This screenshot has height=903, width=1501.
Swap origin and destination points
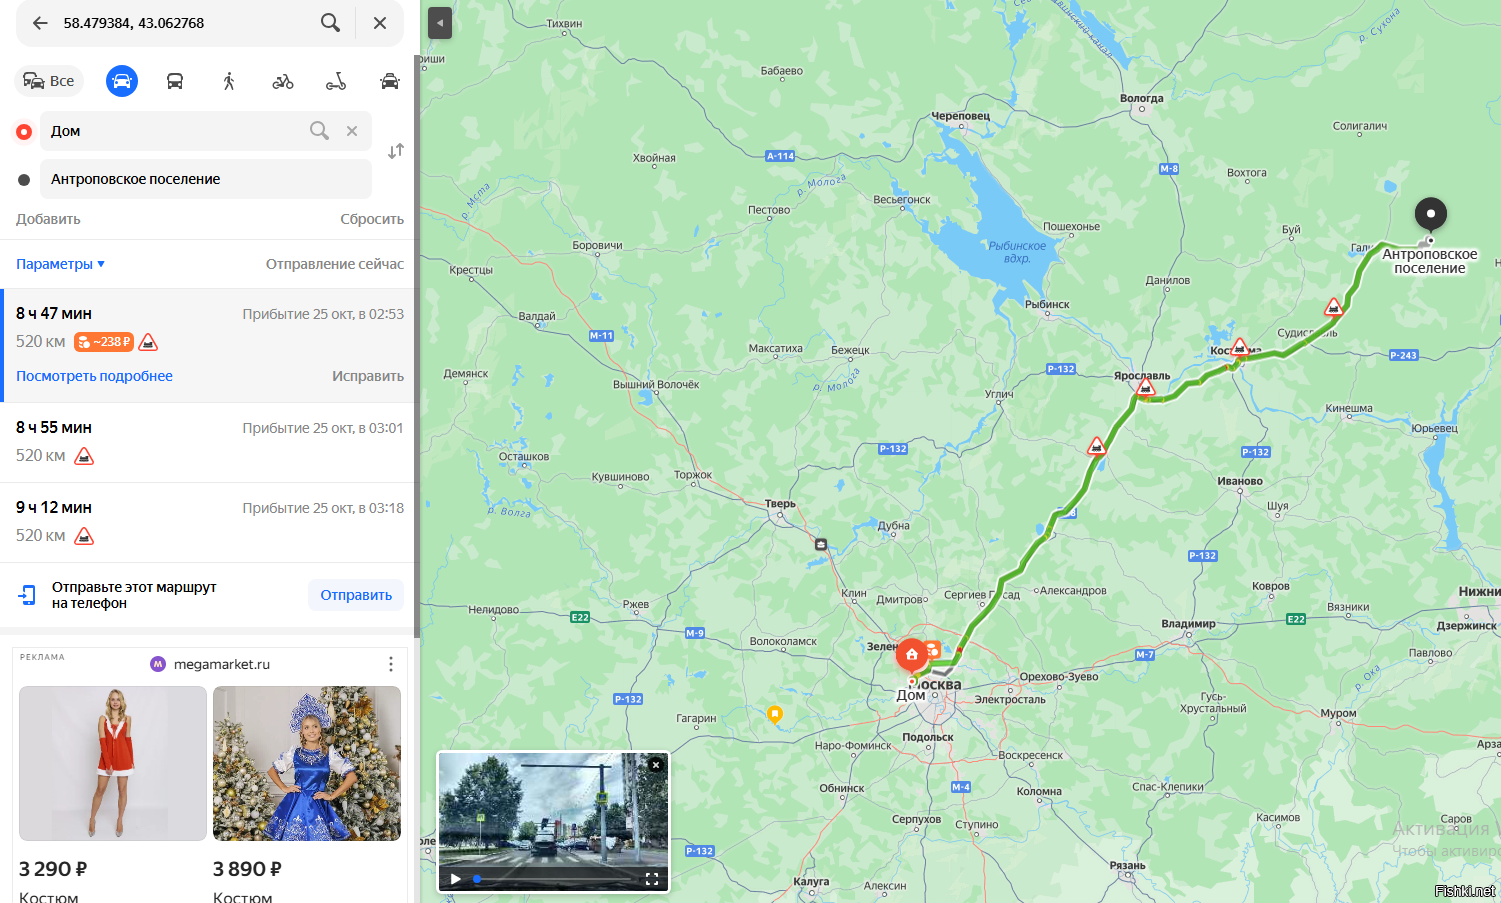click(396, 151)
